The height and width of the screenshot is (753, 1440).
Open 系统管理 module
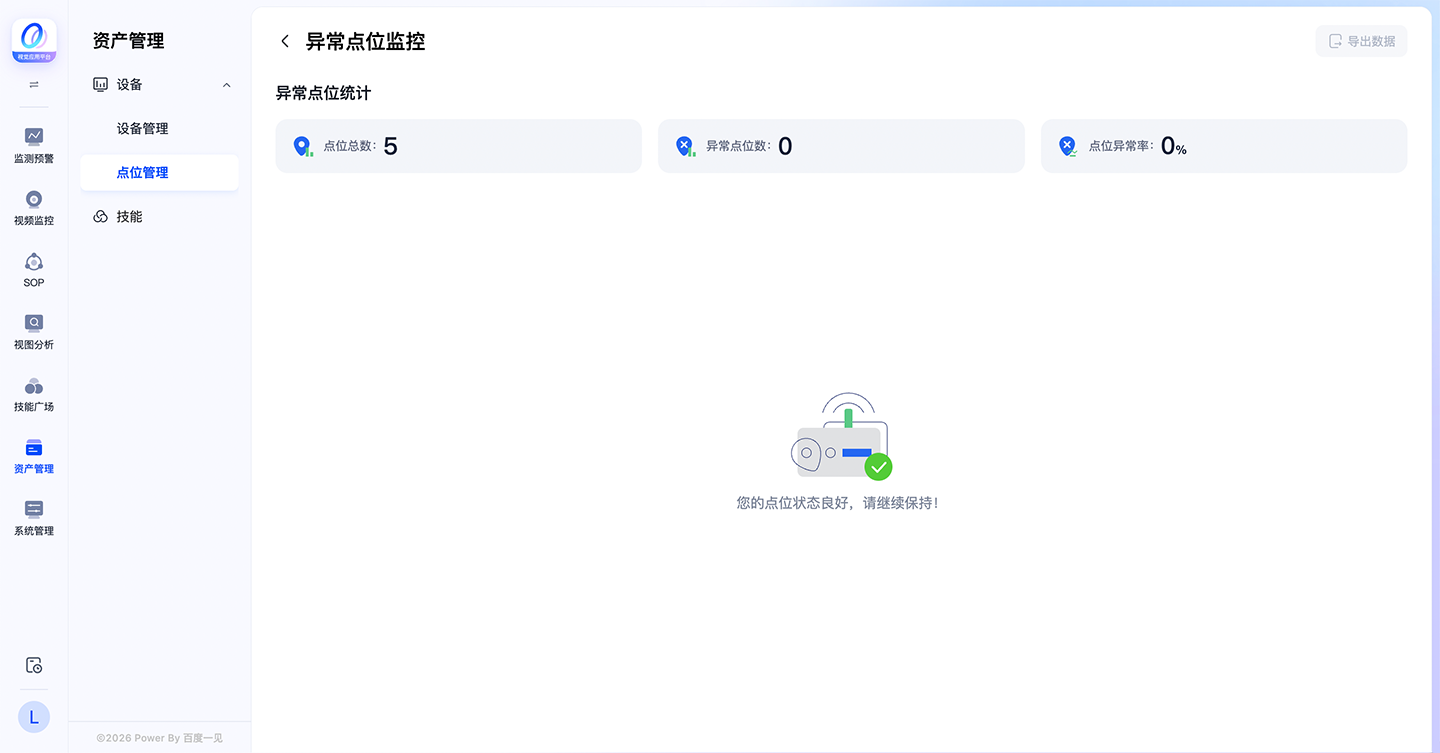pyautogui.click(x=34, y=517)
